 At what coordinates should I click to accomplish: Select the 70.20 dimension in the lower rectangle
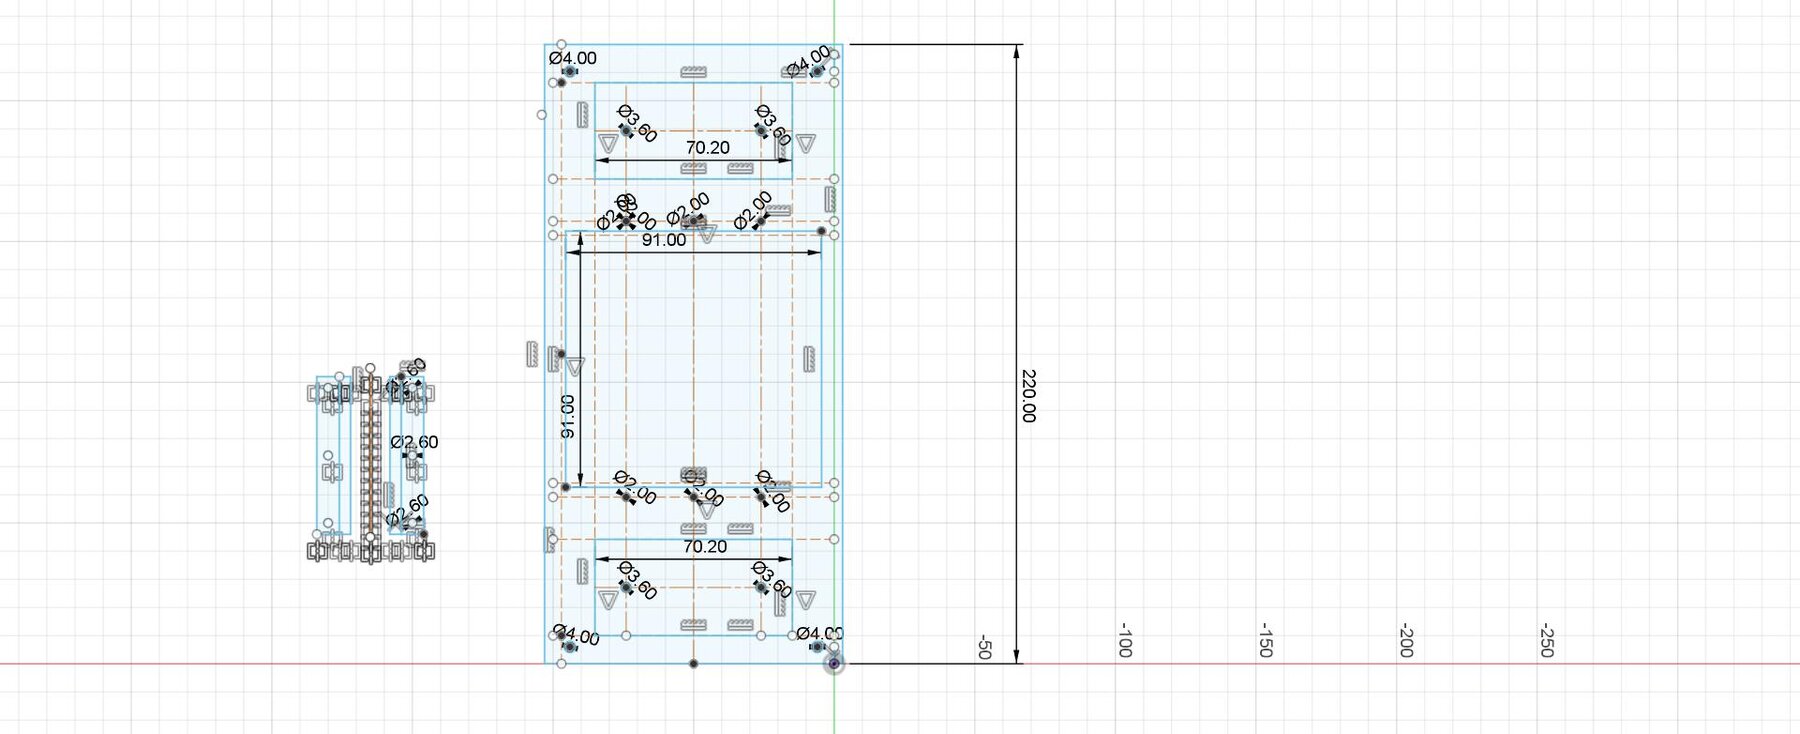pyautogui.click(x=705, y=547)
